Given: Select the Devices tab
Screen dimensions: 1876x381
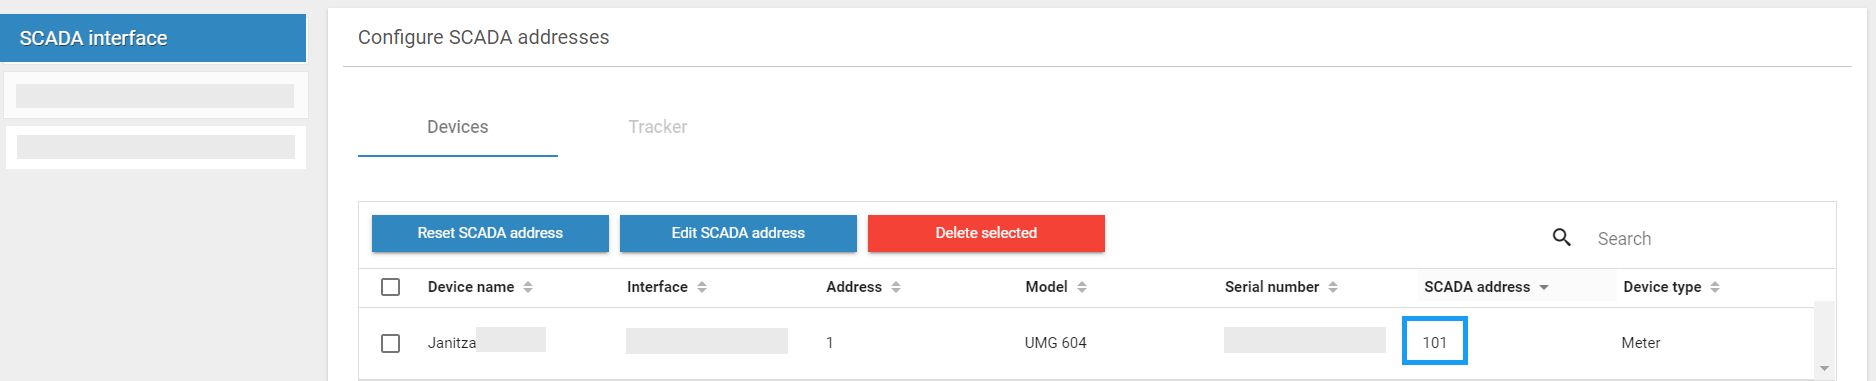Looking at the screenshot, I should point(458,127).
